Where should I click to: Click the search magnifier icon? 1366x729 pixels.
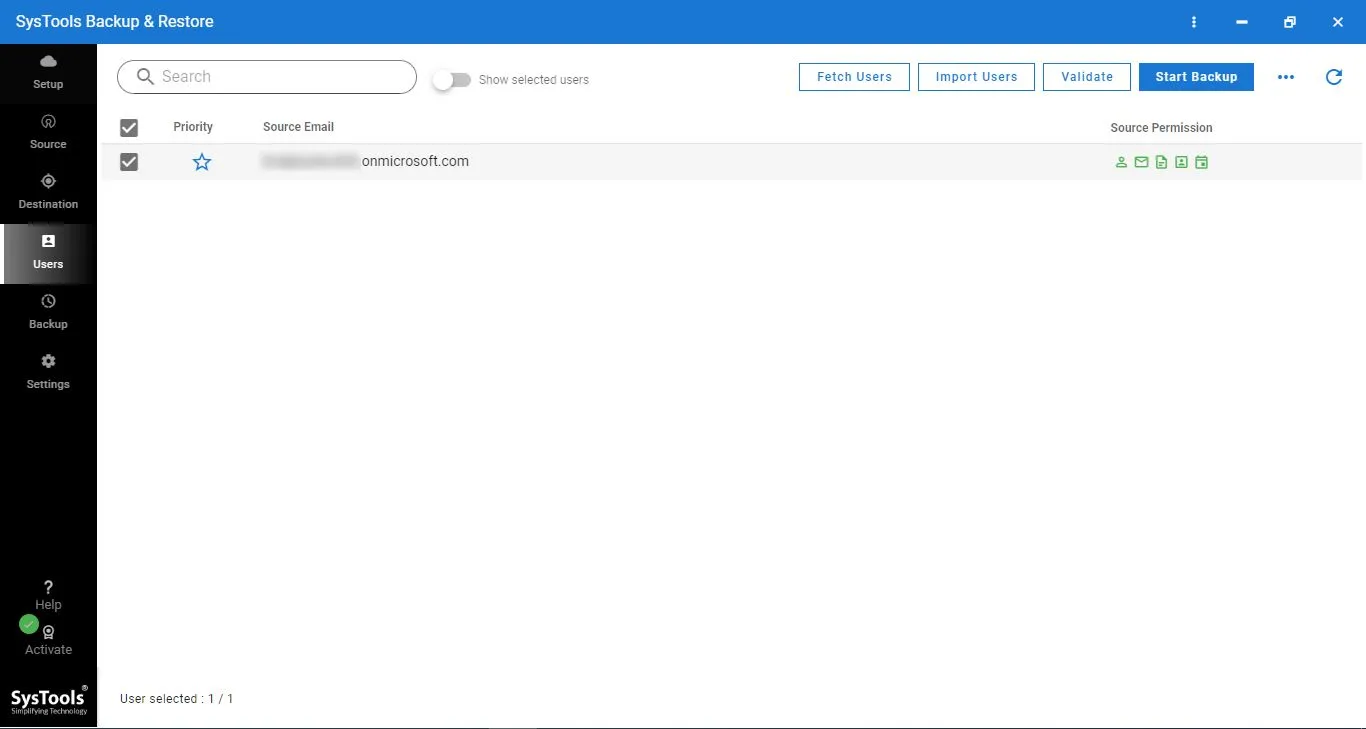[145, 77]
